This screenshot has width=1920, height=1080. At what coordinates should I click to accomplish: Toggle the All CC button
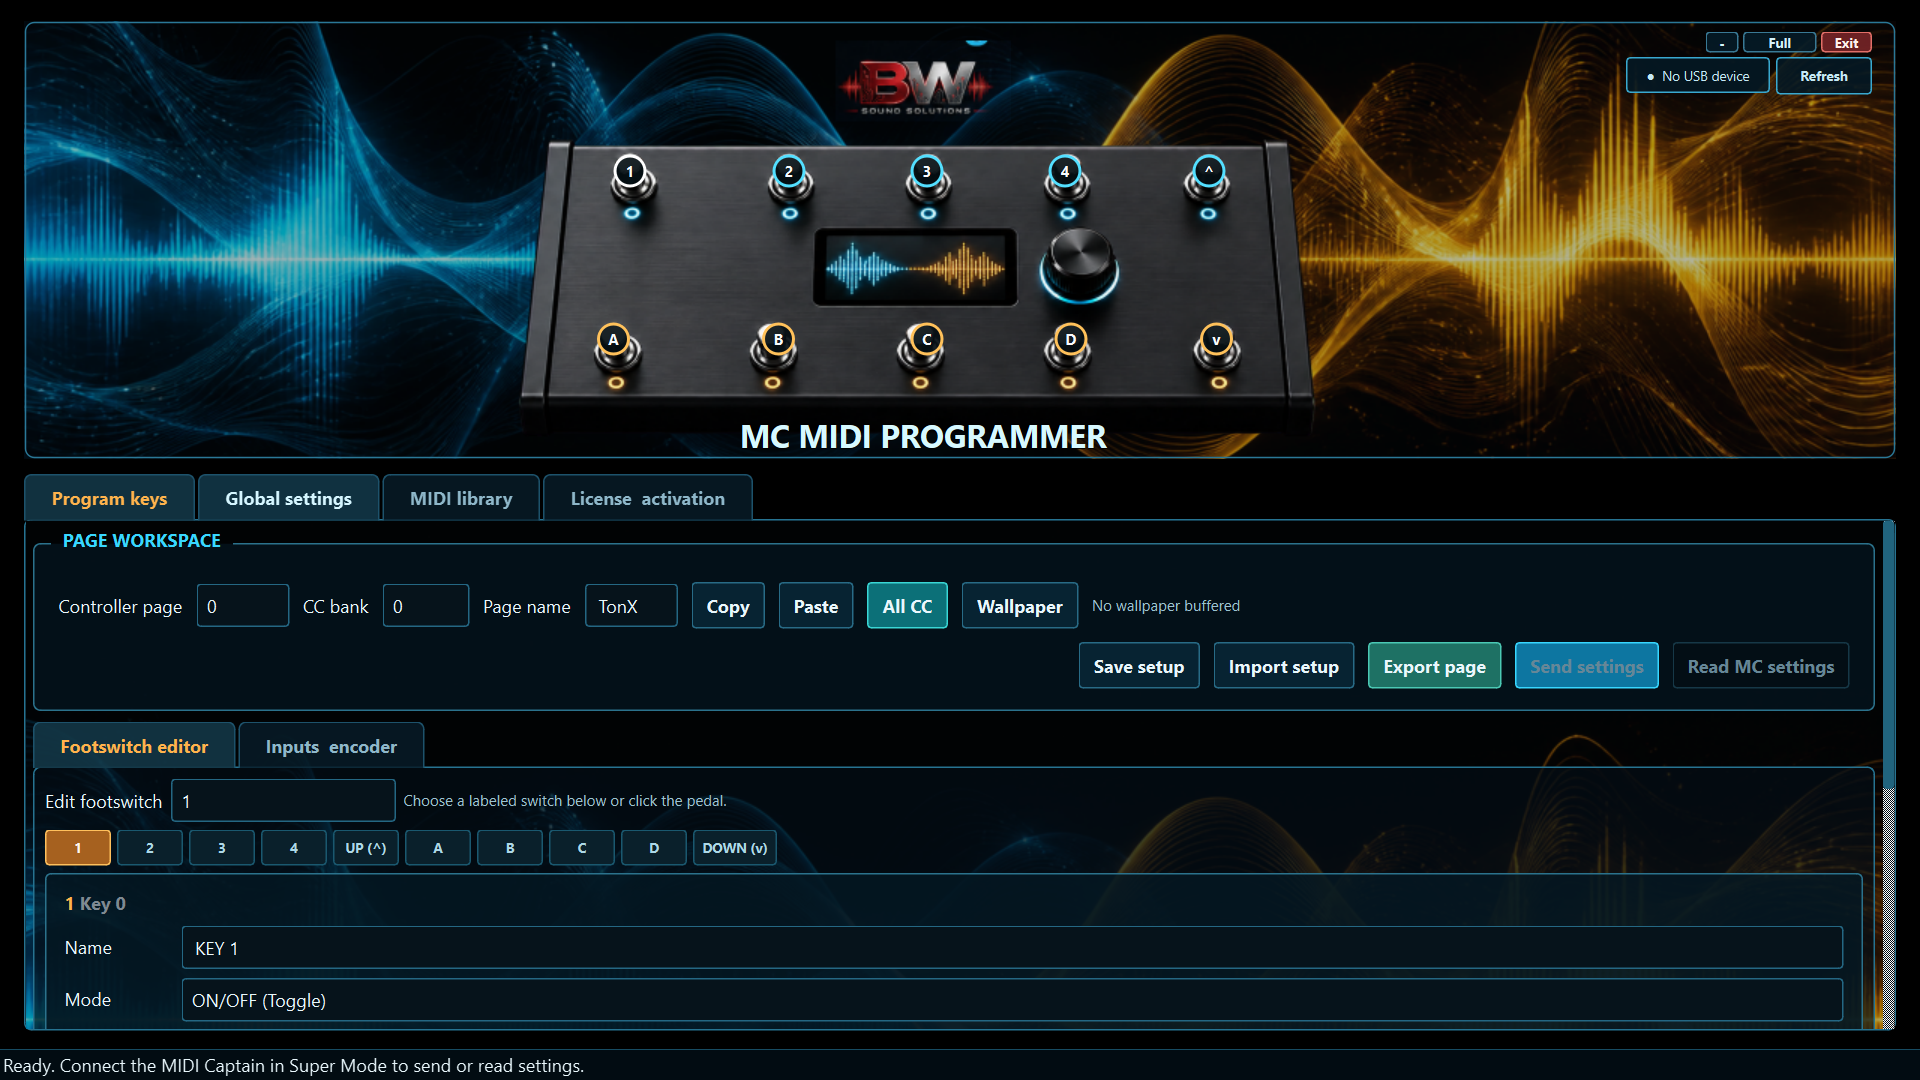click(907, 606)
